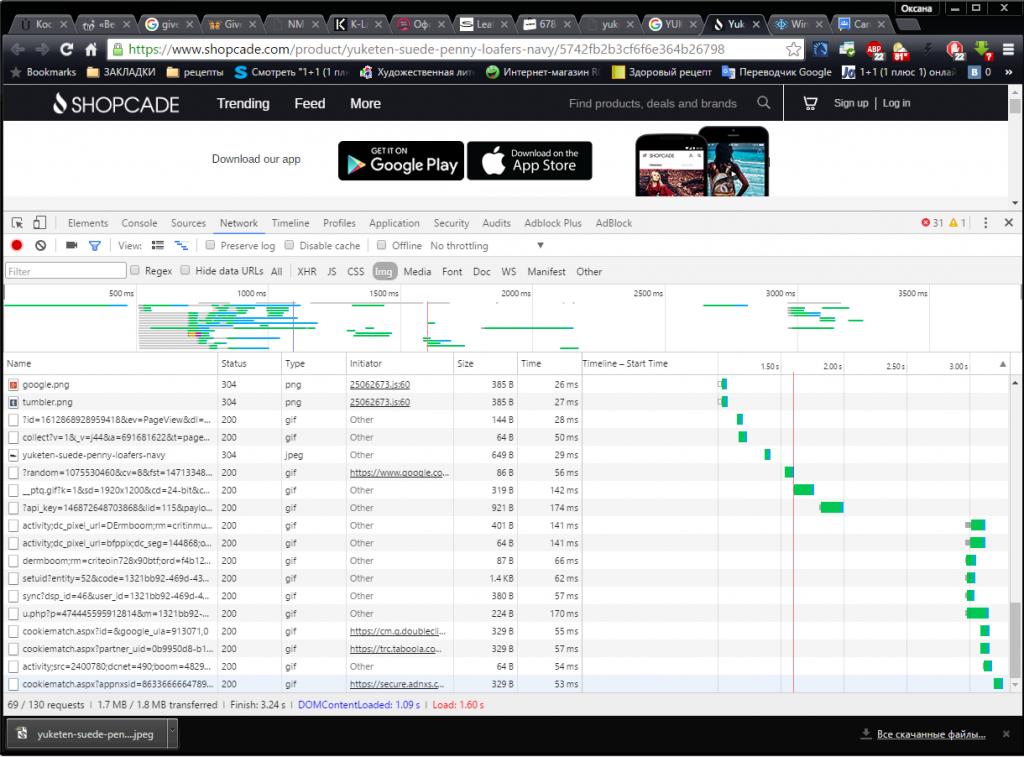The width and height of the screenshot is (1024, 757).
Task: Tick the Hide data URLs checkbox
Action: click(x=185, y=270)
